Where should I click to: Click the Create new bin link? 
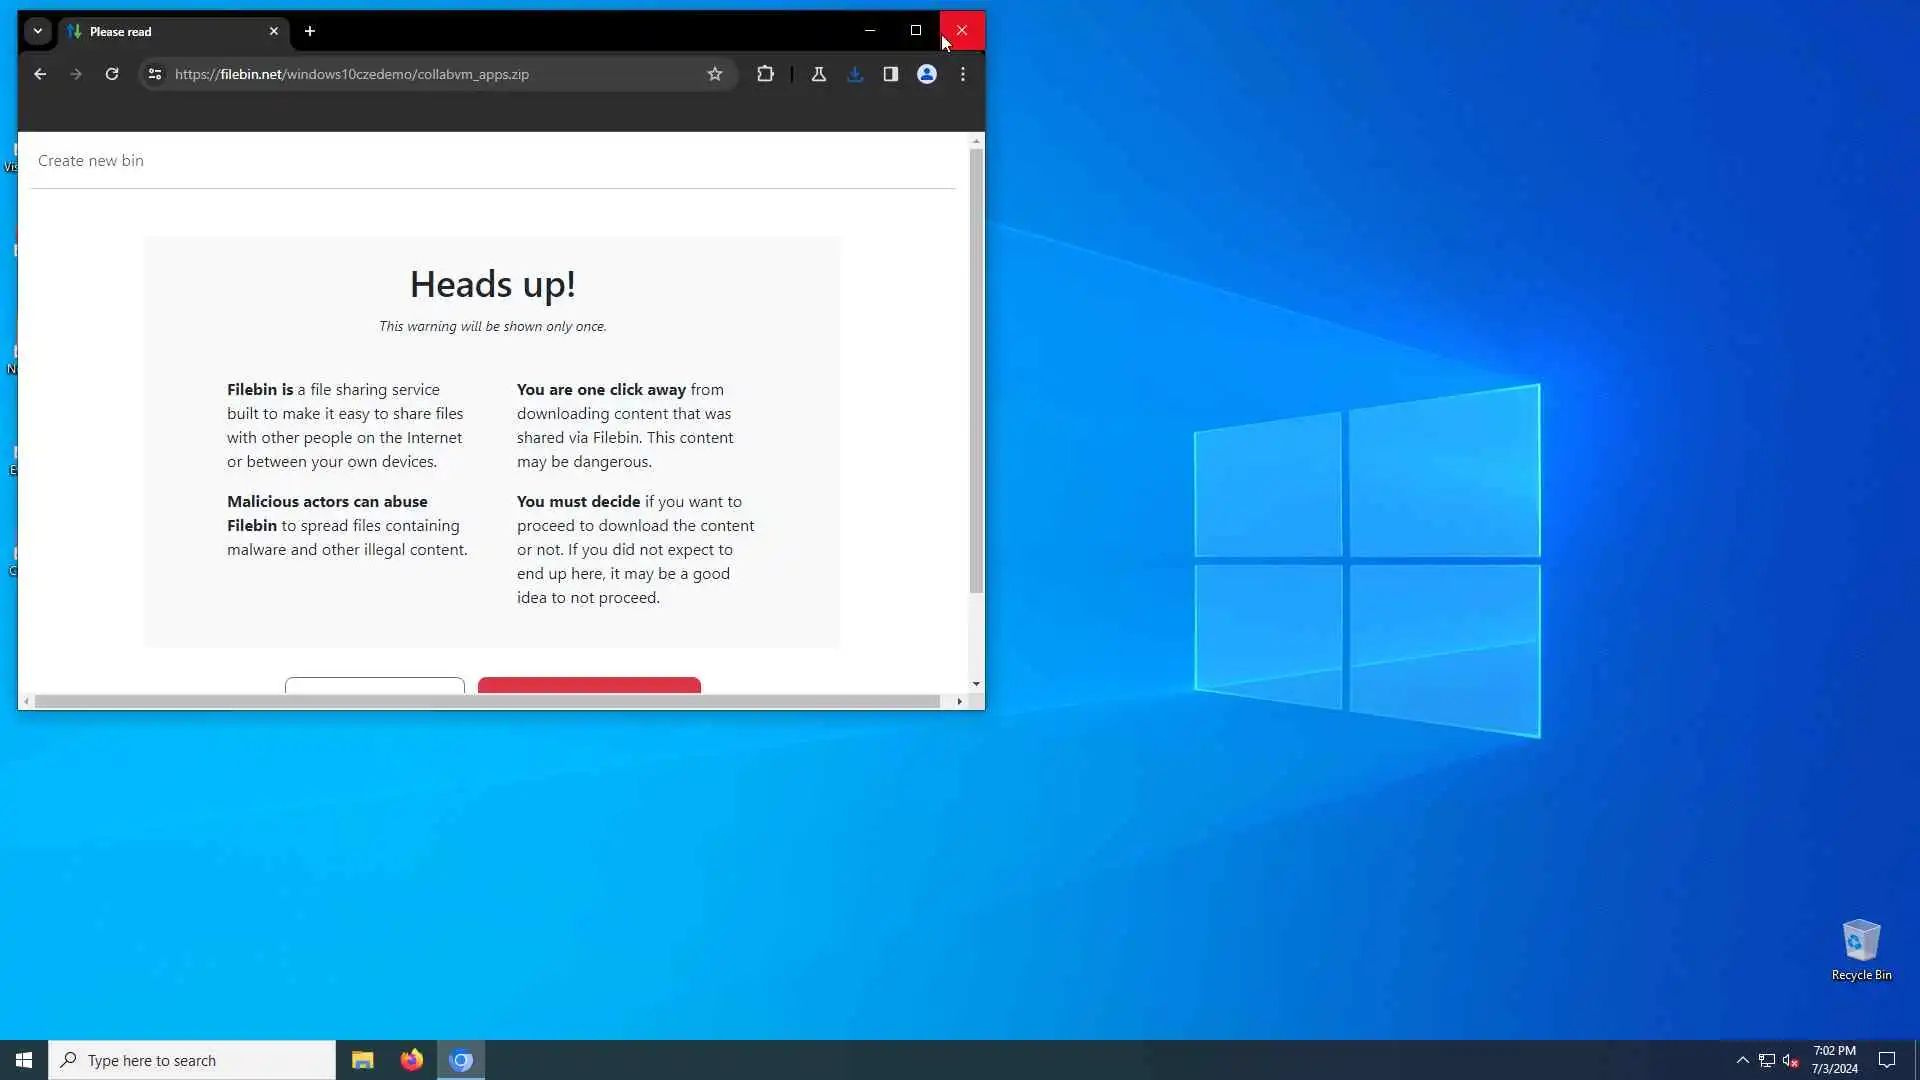pos(91,161)
